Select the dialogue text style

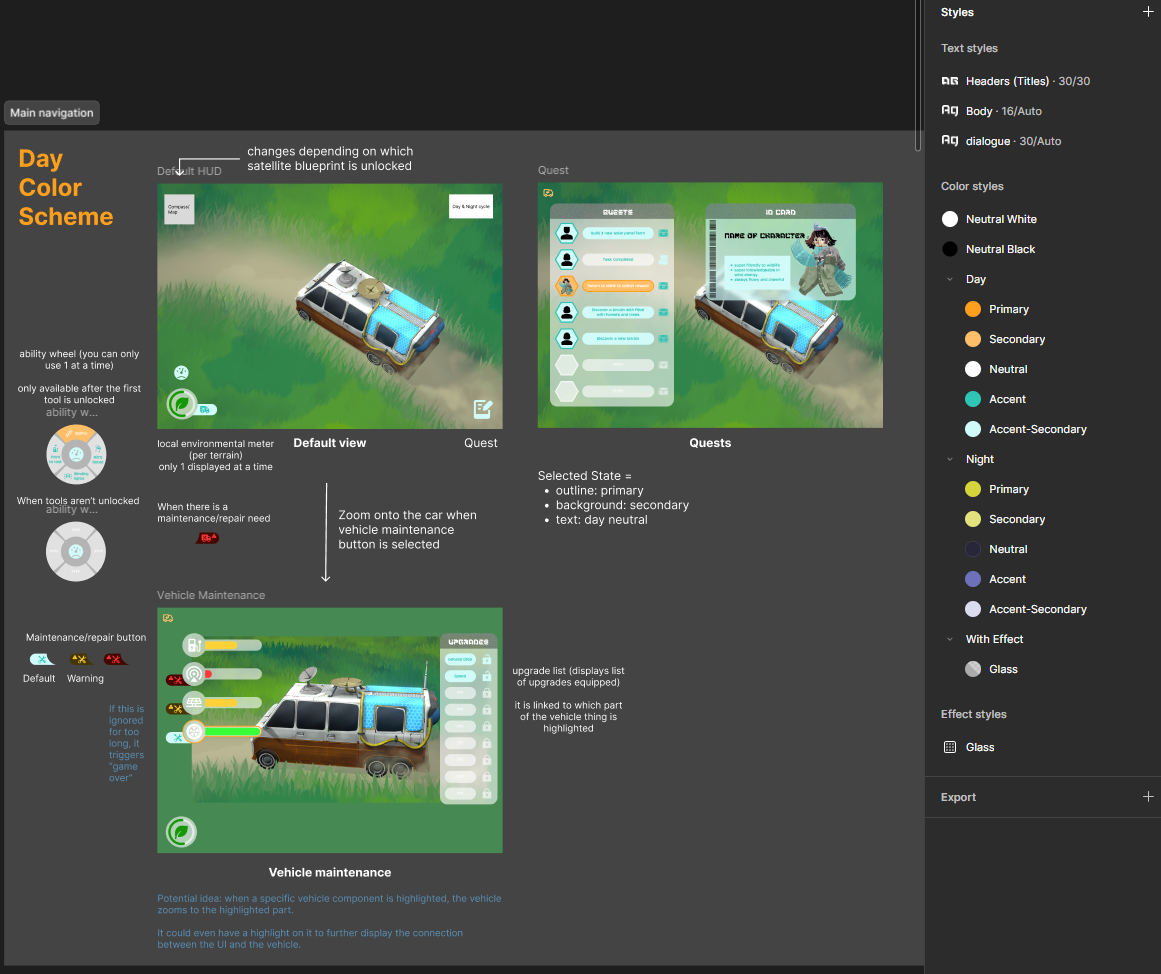[x=987, y=141]
